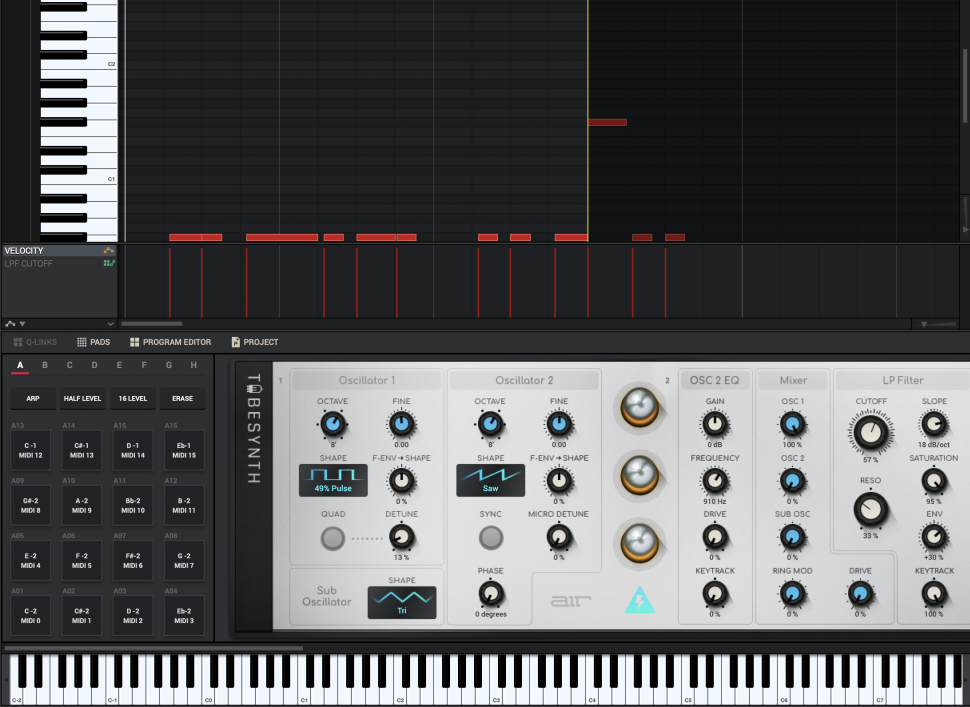Click the Oscillator 2 Saw waveform shape display
Screen dimensions: 970x707
[490, 481]
